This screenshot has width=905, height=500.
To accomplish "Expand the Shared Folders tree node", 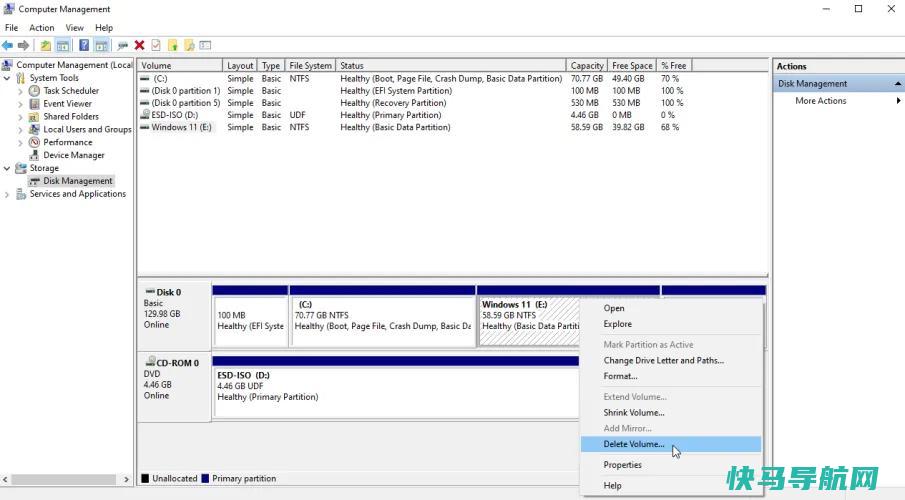I will pyautogui.click(x=20, y=117).
